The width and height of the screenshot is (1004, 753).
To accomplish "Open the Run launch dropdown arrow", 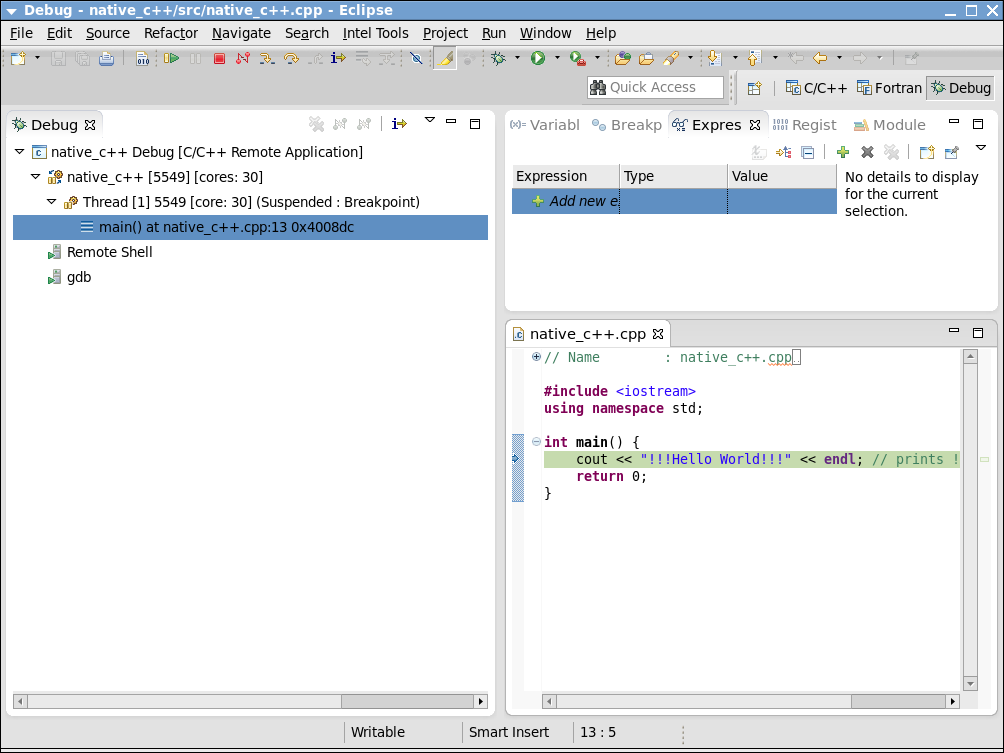I will pos(557,58).
